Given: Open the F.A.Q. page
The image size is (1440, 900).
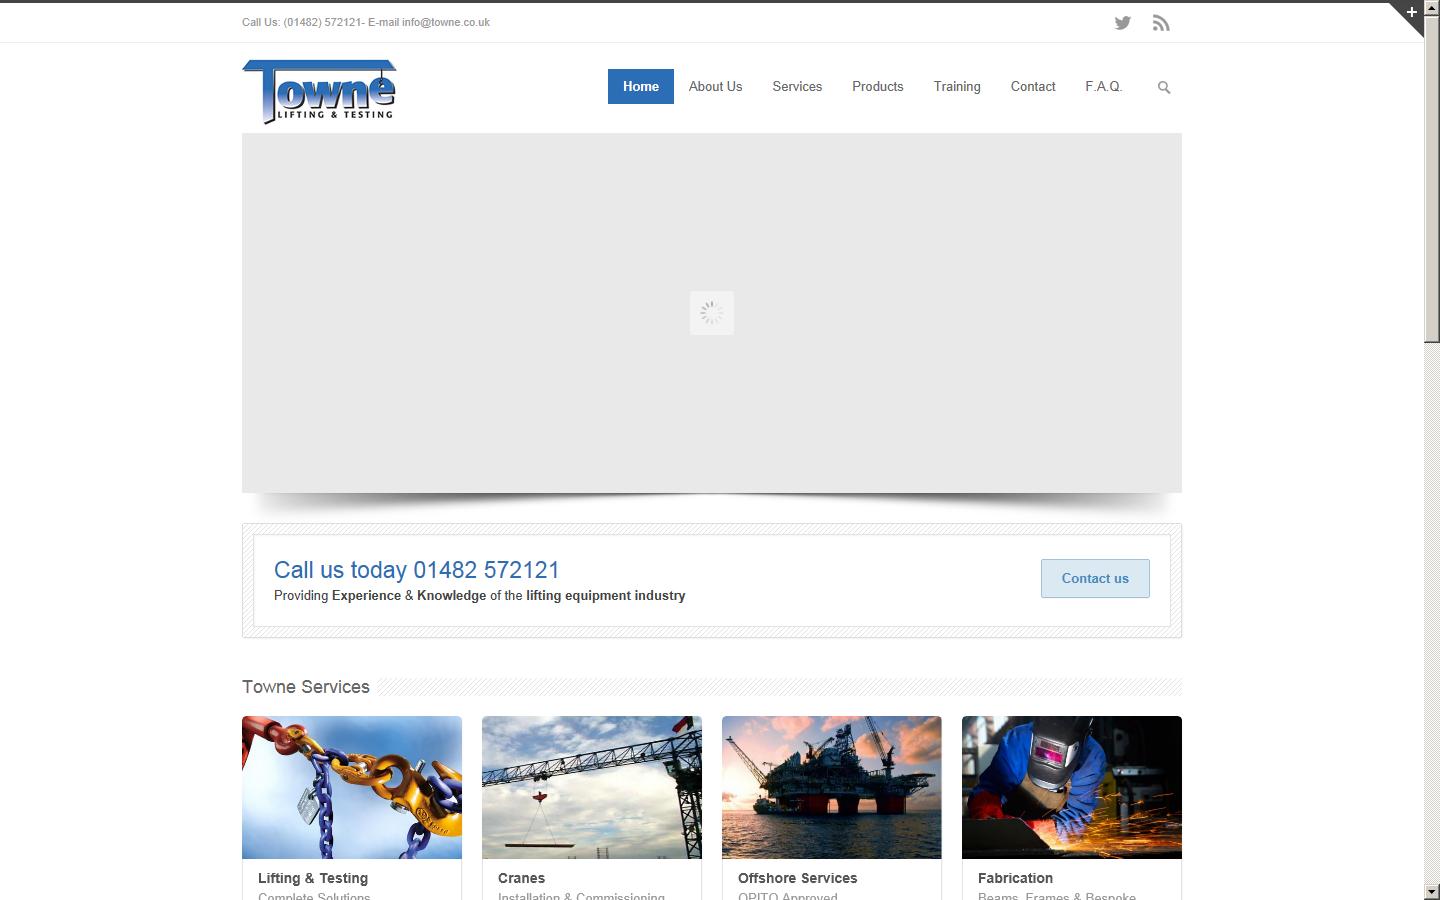Looking at the screenshot, I should point(1103,86).
